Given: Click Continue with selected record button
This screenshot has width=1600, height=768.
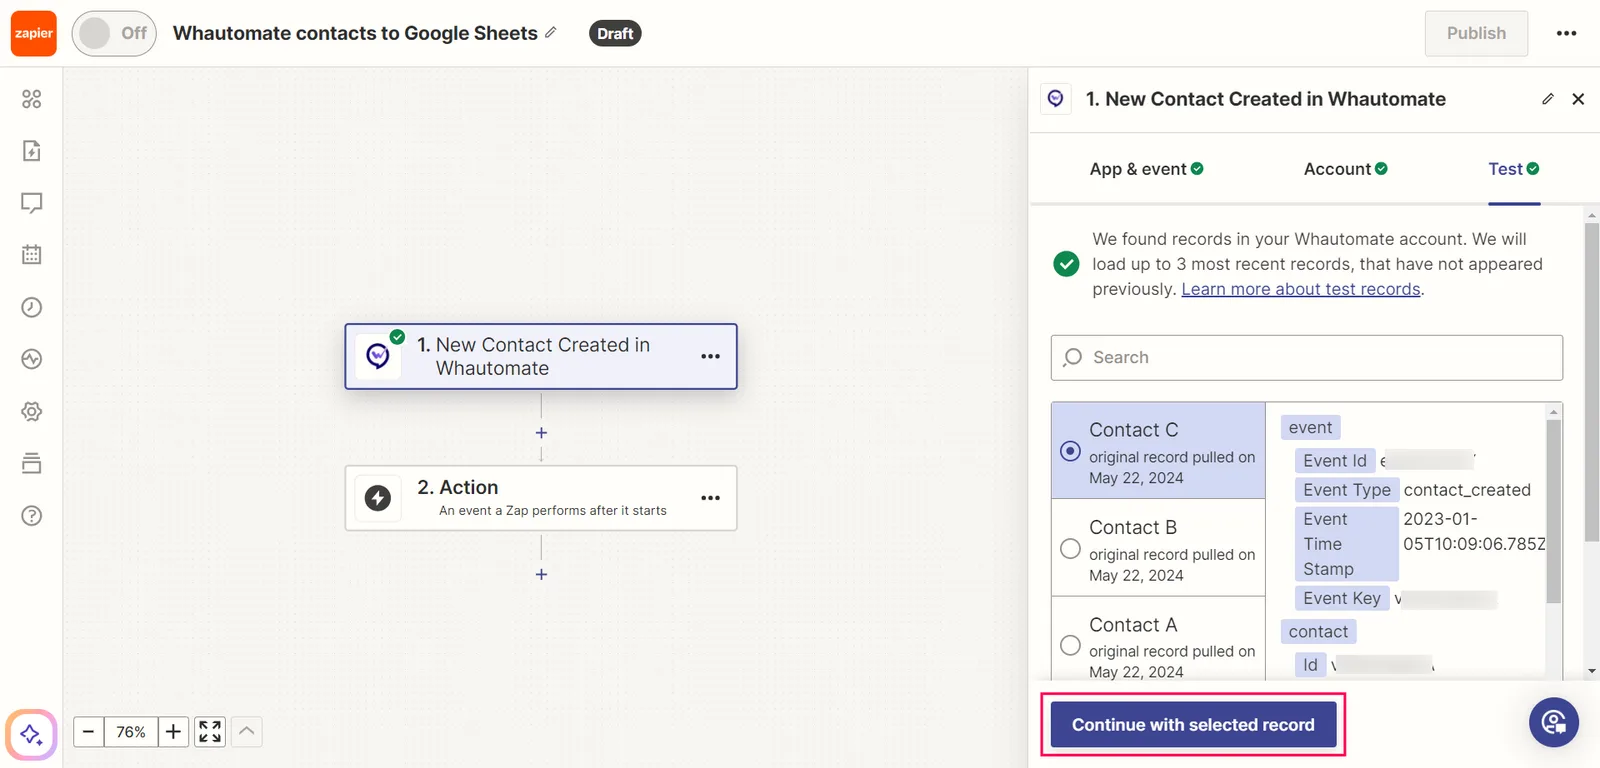Looking at the screenshot, I should [x=1193, y=725].
